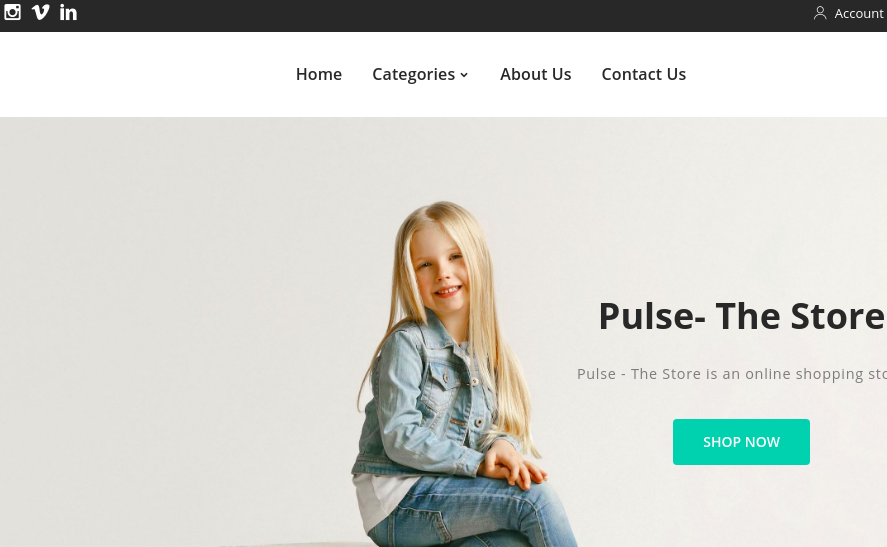Click the empty gray banner background at left

click(170, 328)
